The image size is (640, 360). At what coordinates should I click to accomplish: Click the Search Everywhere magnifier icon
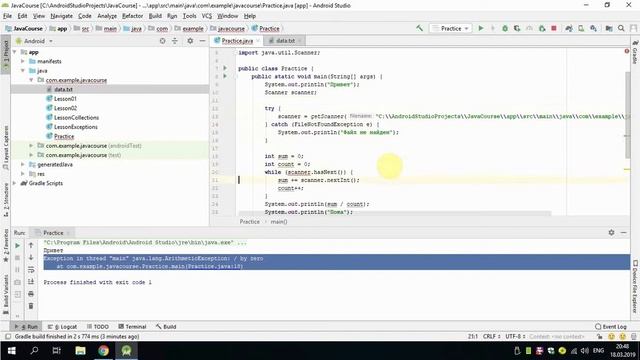point(621,28)
